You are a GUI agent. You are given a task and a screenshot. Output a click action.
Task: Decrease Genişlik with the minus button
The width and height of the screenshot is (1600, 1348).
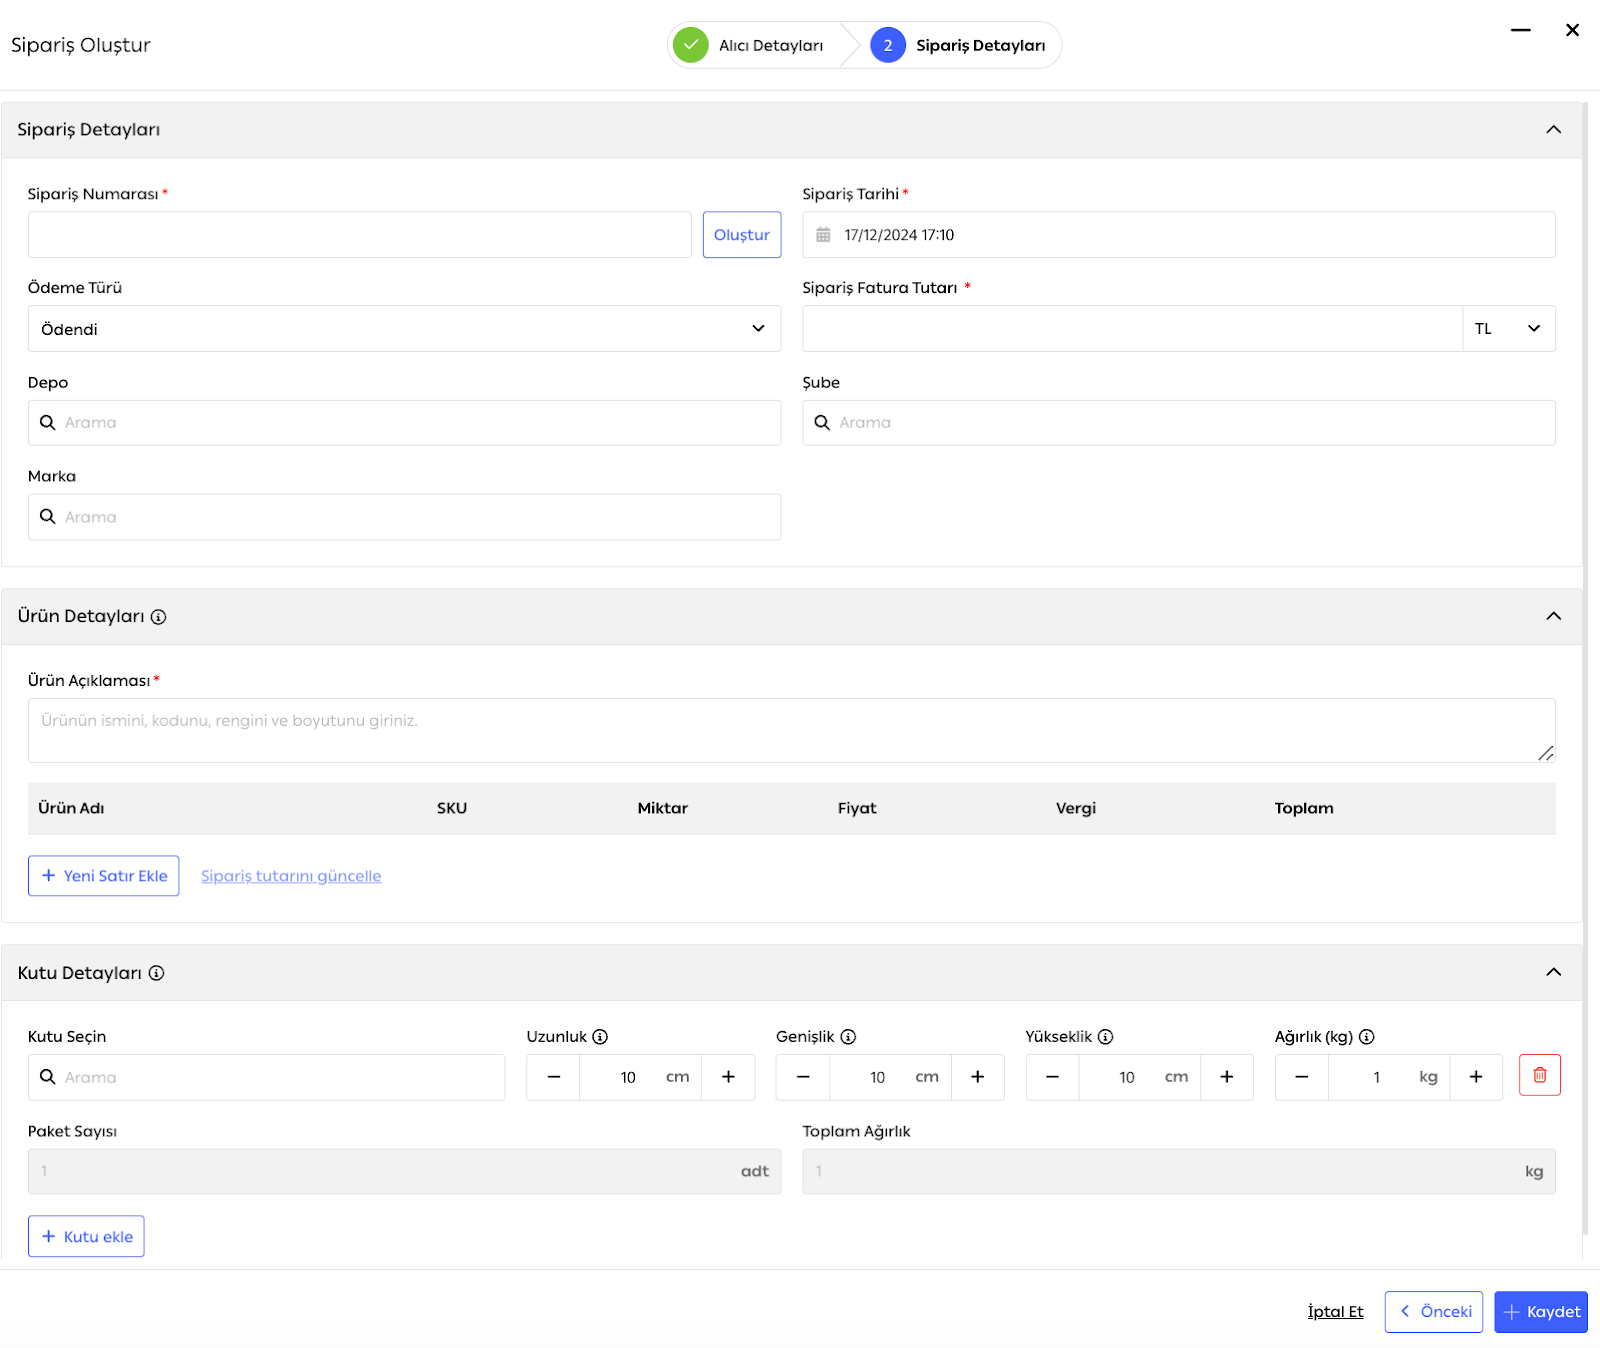803,1077
